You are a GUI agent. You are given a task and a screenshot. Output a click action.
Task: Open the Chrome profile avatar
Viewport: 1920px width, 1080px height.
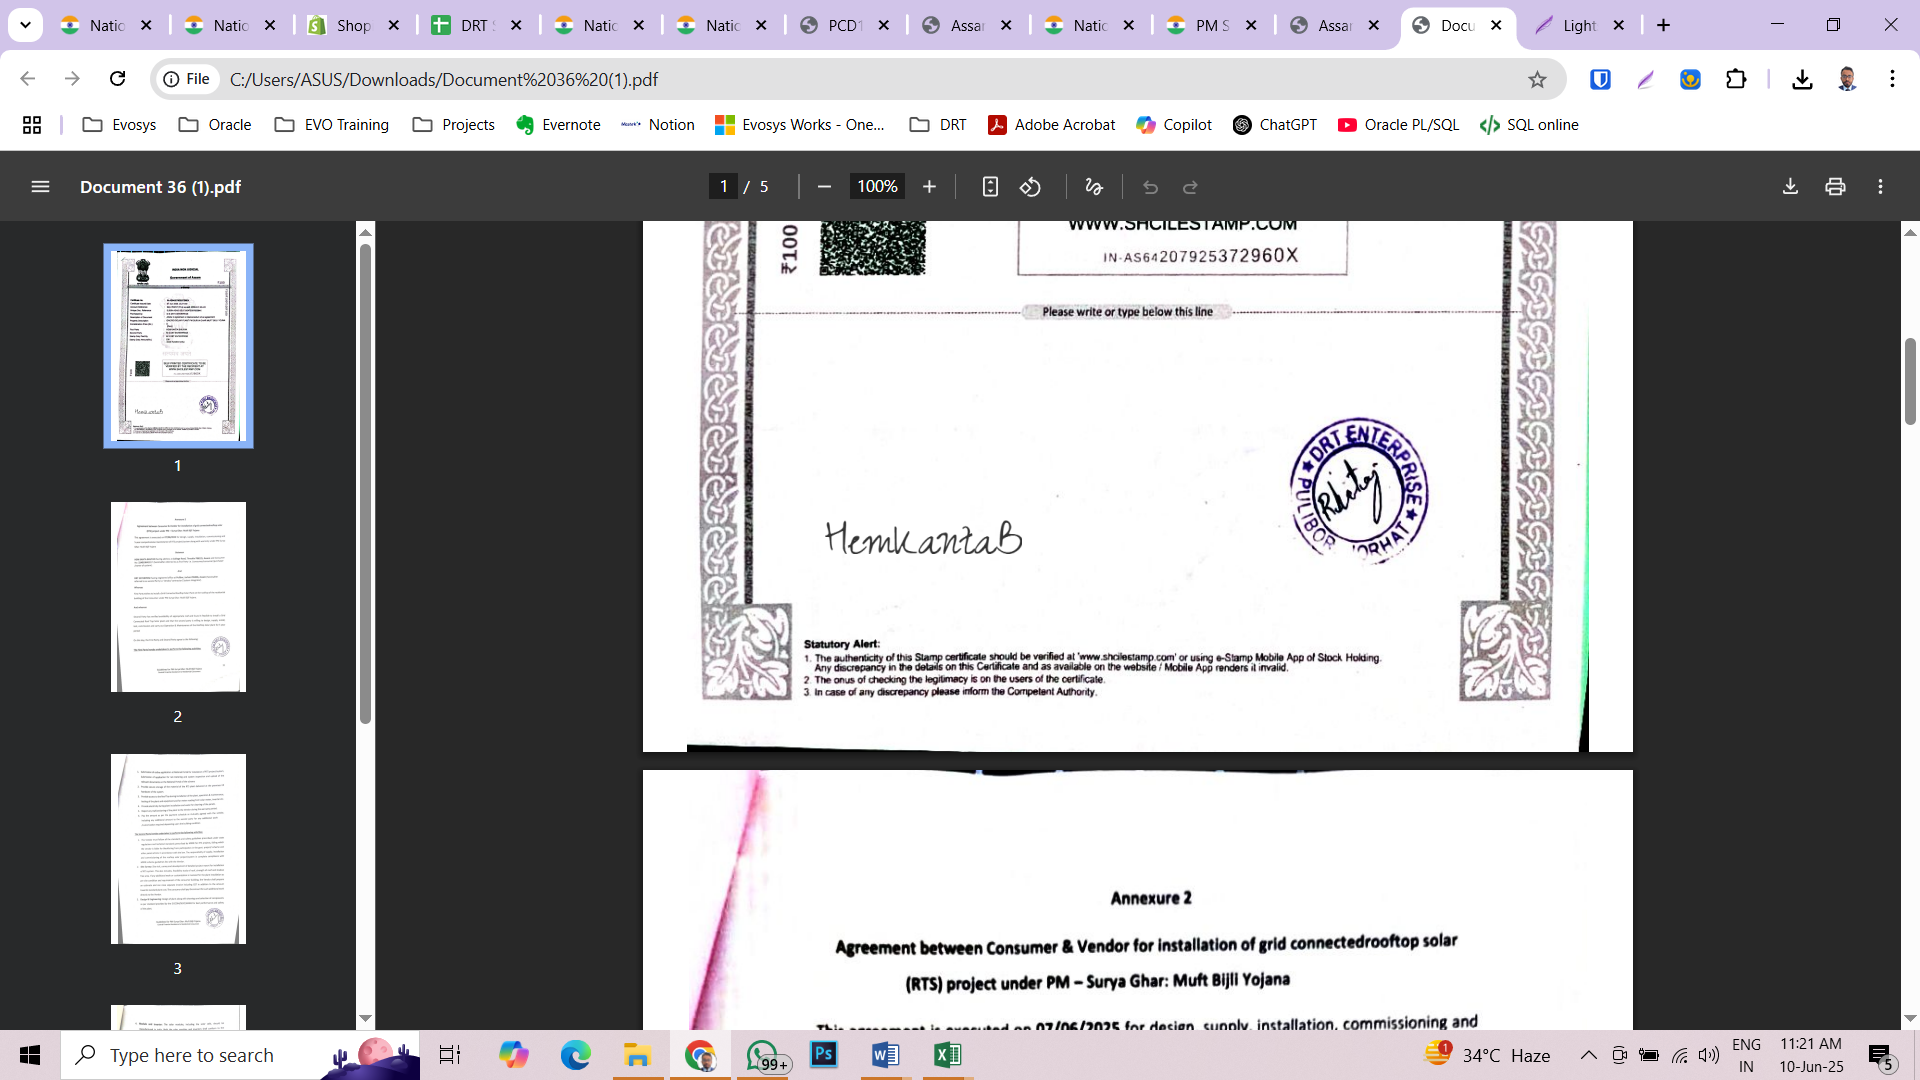[1847, 79]
